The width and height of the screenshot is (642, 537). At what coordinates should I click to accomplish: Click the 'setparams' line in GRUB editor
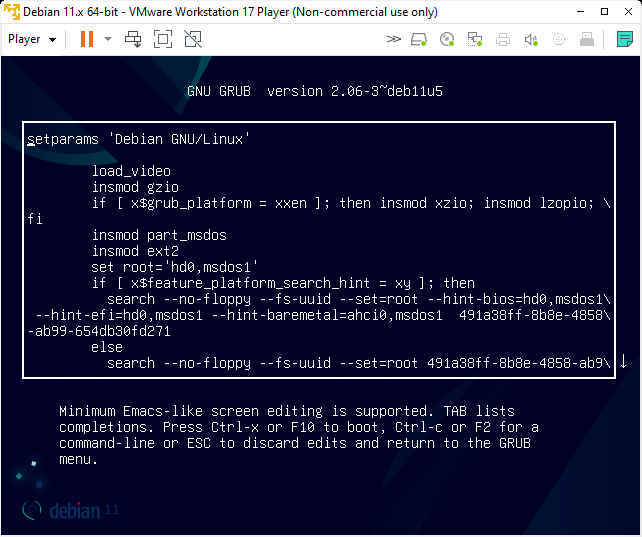pyautogui.click(x=138, y=139)
